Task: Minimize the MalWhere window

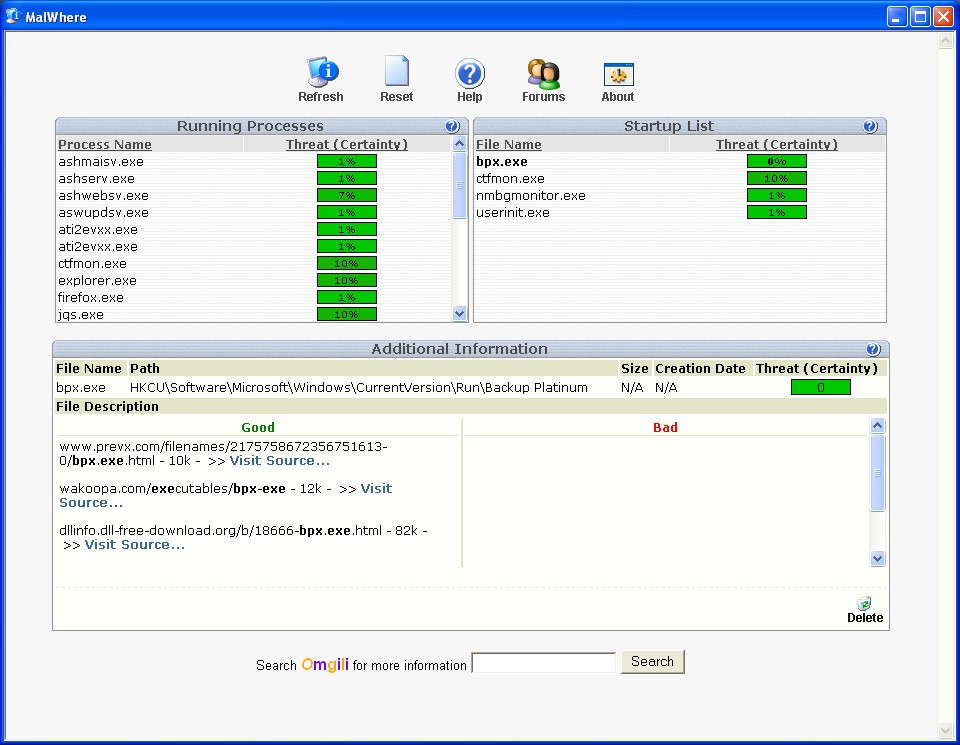Action: tap(896, 17)
